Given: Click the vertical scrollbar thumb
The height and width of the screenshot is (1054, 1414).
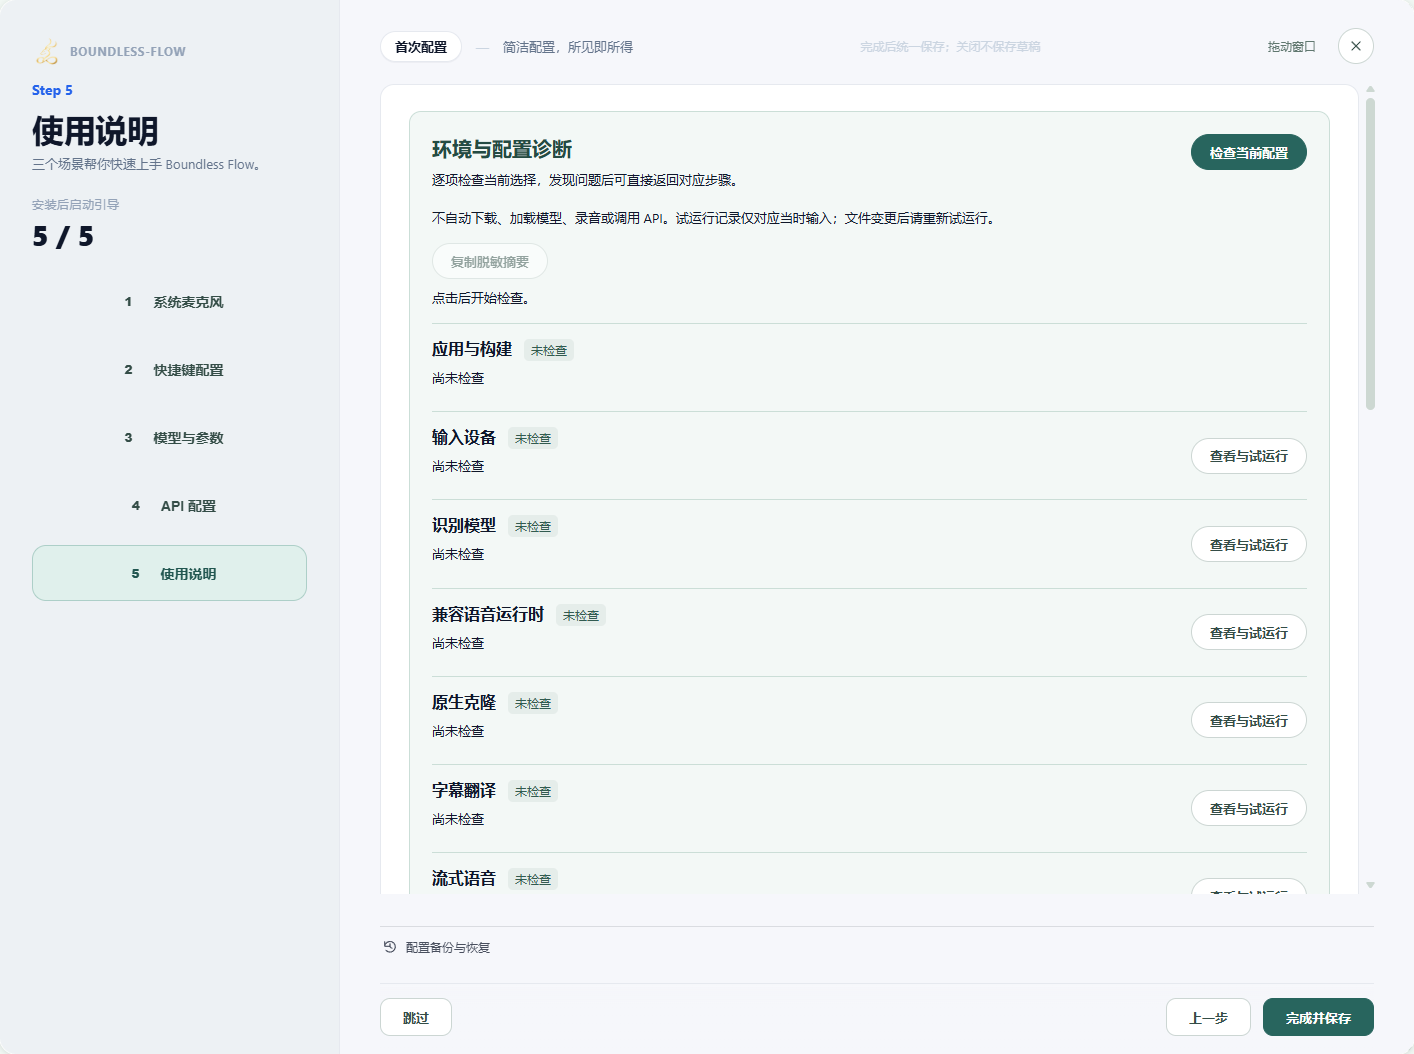Looking at the screenshot, I should pos(1370,253).
